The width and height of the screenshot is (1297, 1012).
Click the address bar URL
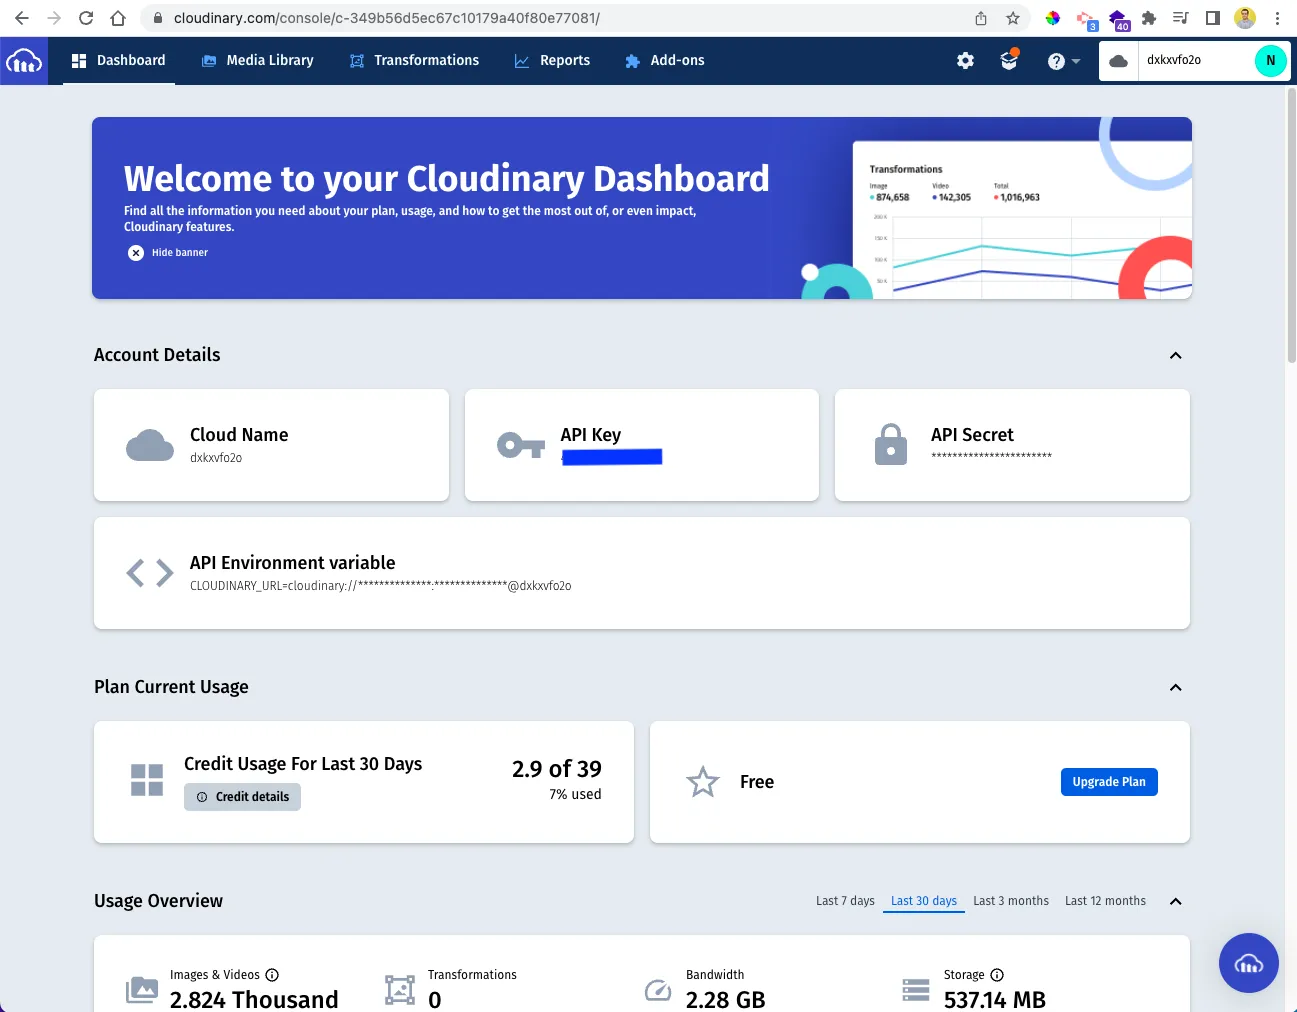(386, 18)
